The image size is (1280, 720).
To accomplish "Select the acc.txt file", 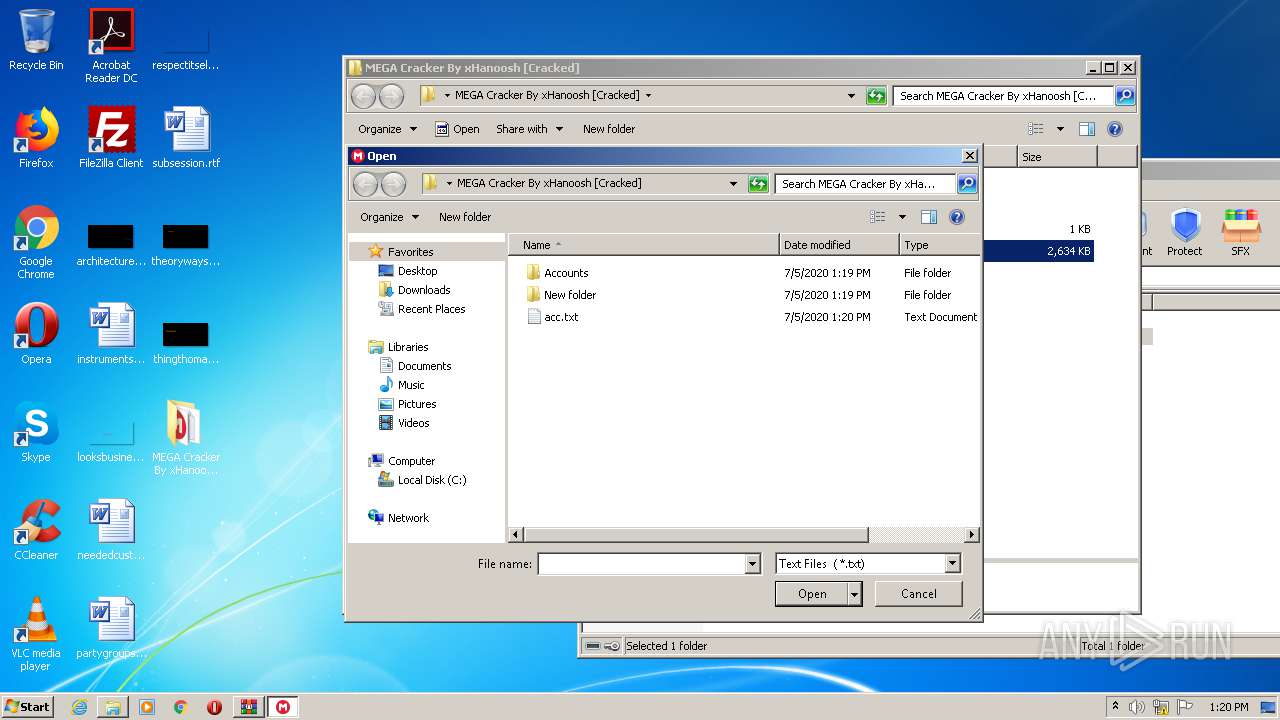I will (552, 317).
